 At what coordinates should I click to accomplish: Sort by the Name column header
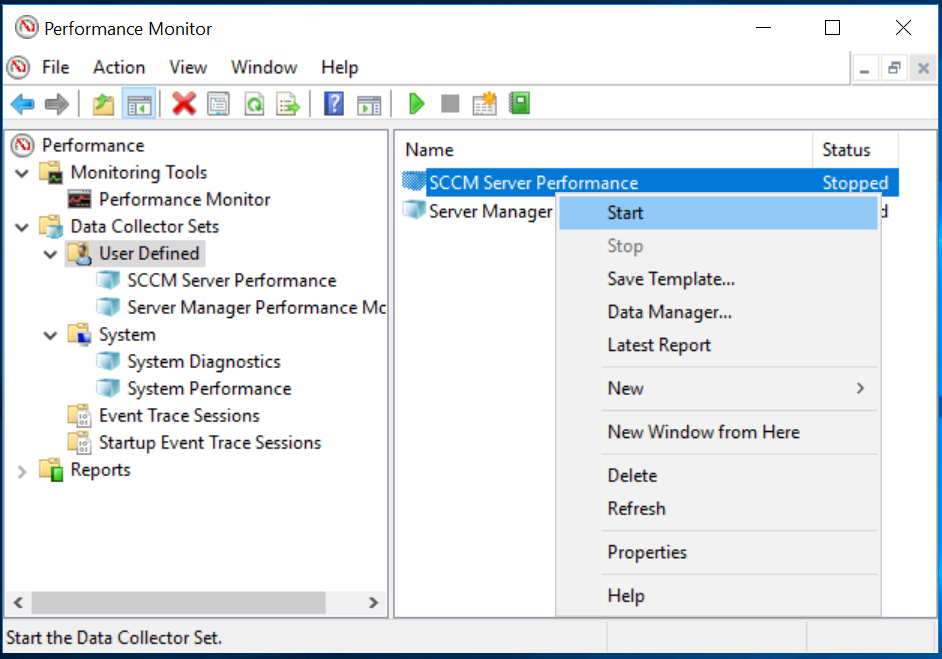(x=604, y=150)
